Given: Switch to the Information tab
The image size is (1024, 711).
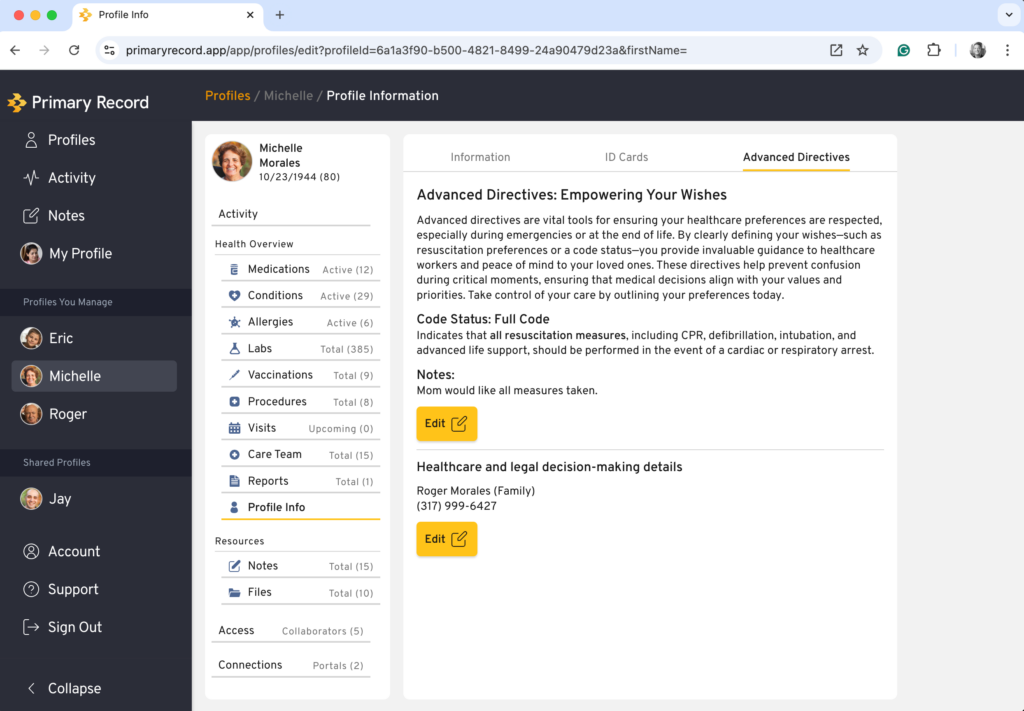Looking at the screenshot, I should pos(480,157).
